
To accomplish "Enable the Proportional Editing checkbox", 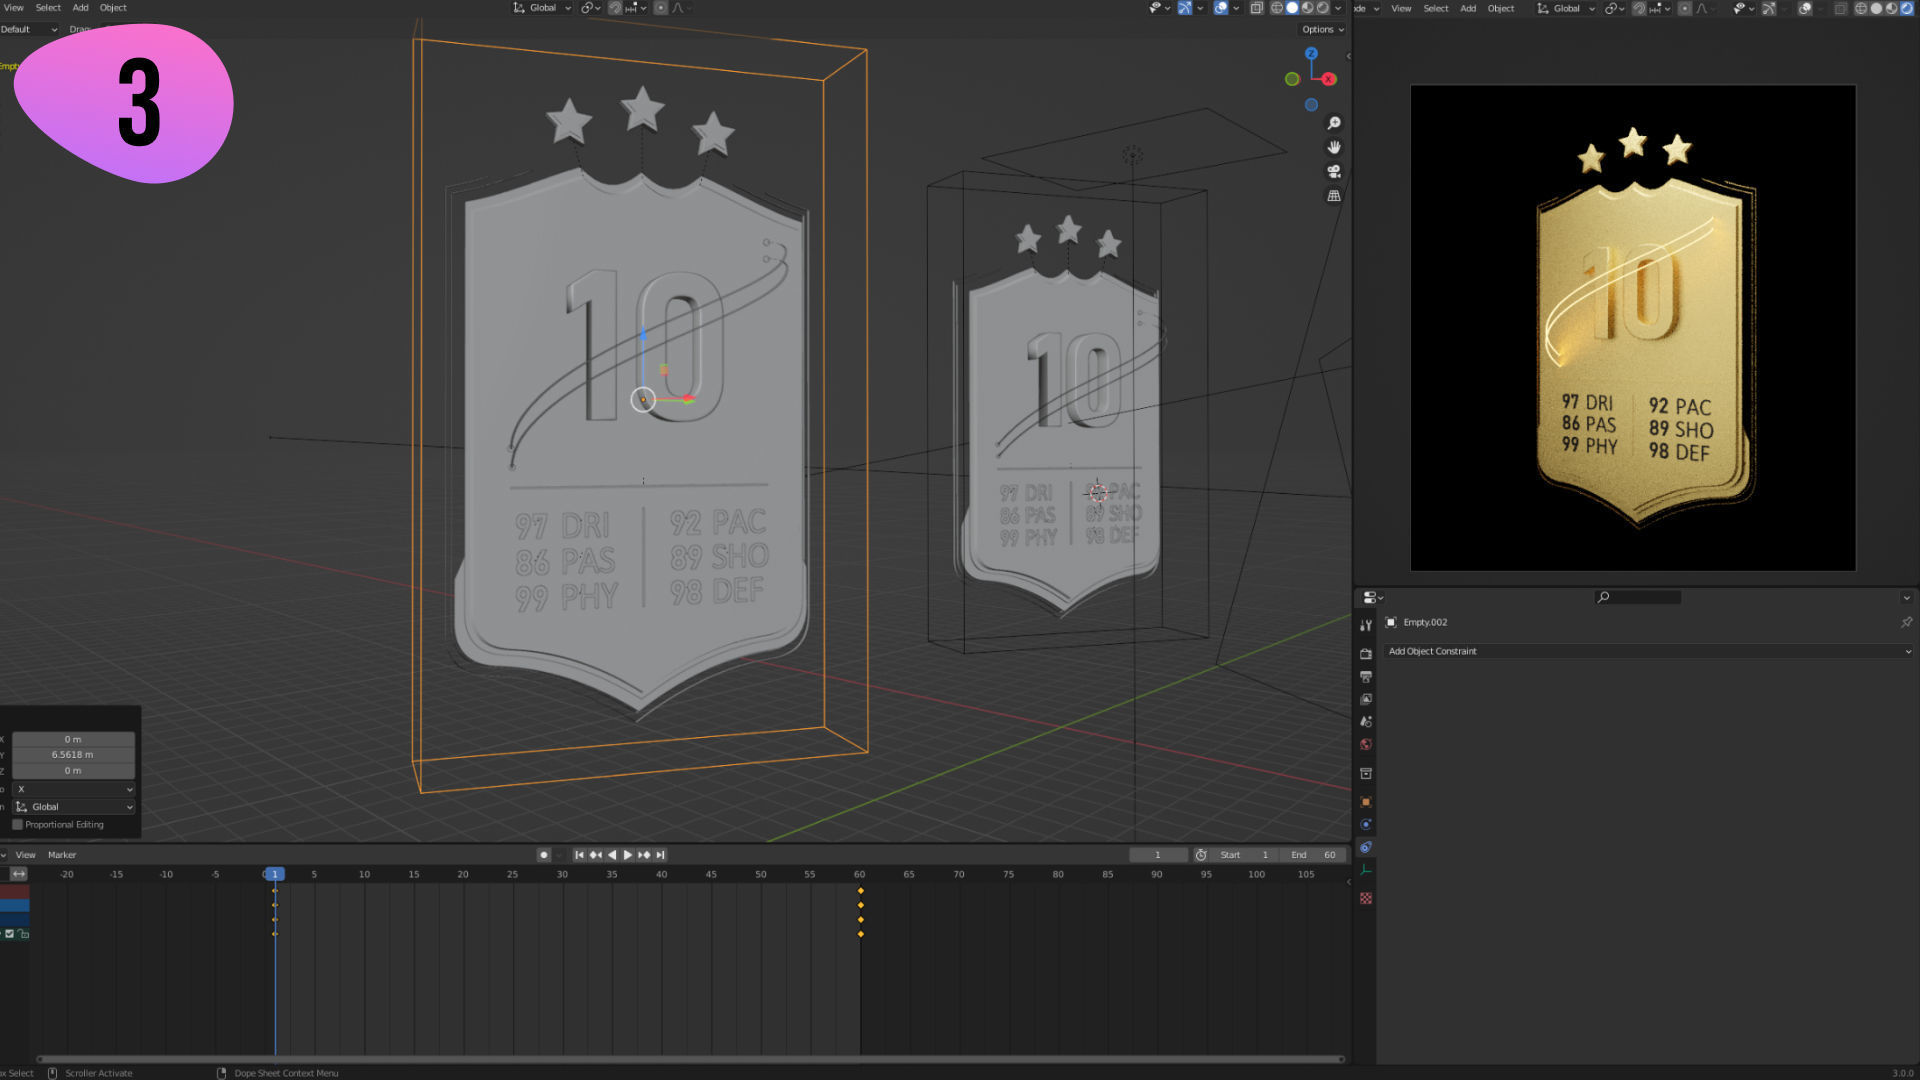I will tap(17, 825).
